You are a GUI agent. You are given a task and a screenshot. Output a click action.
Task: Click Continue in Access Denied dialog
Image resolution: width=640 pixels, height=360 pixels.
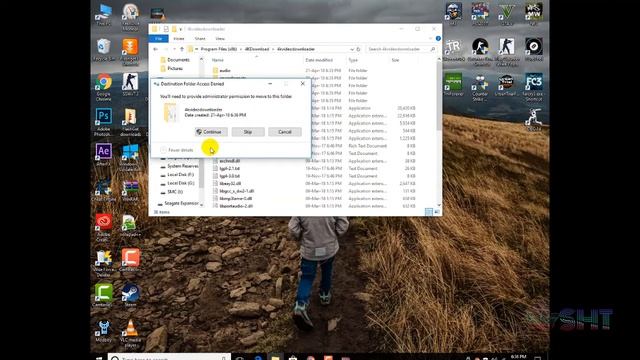point(211,132)
